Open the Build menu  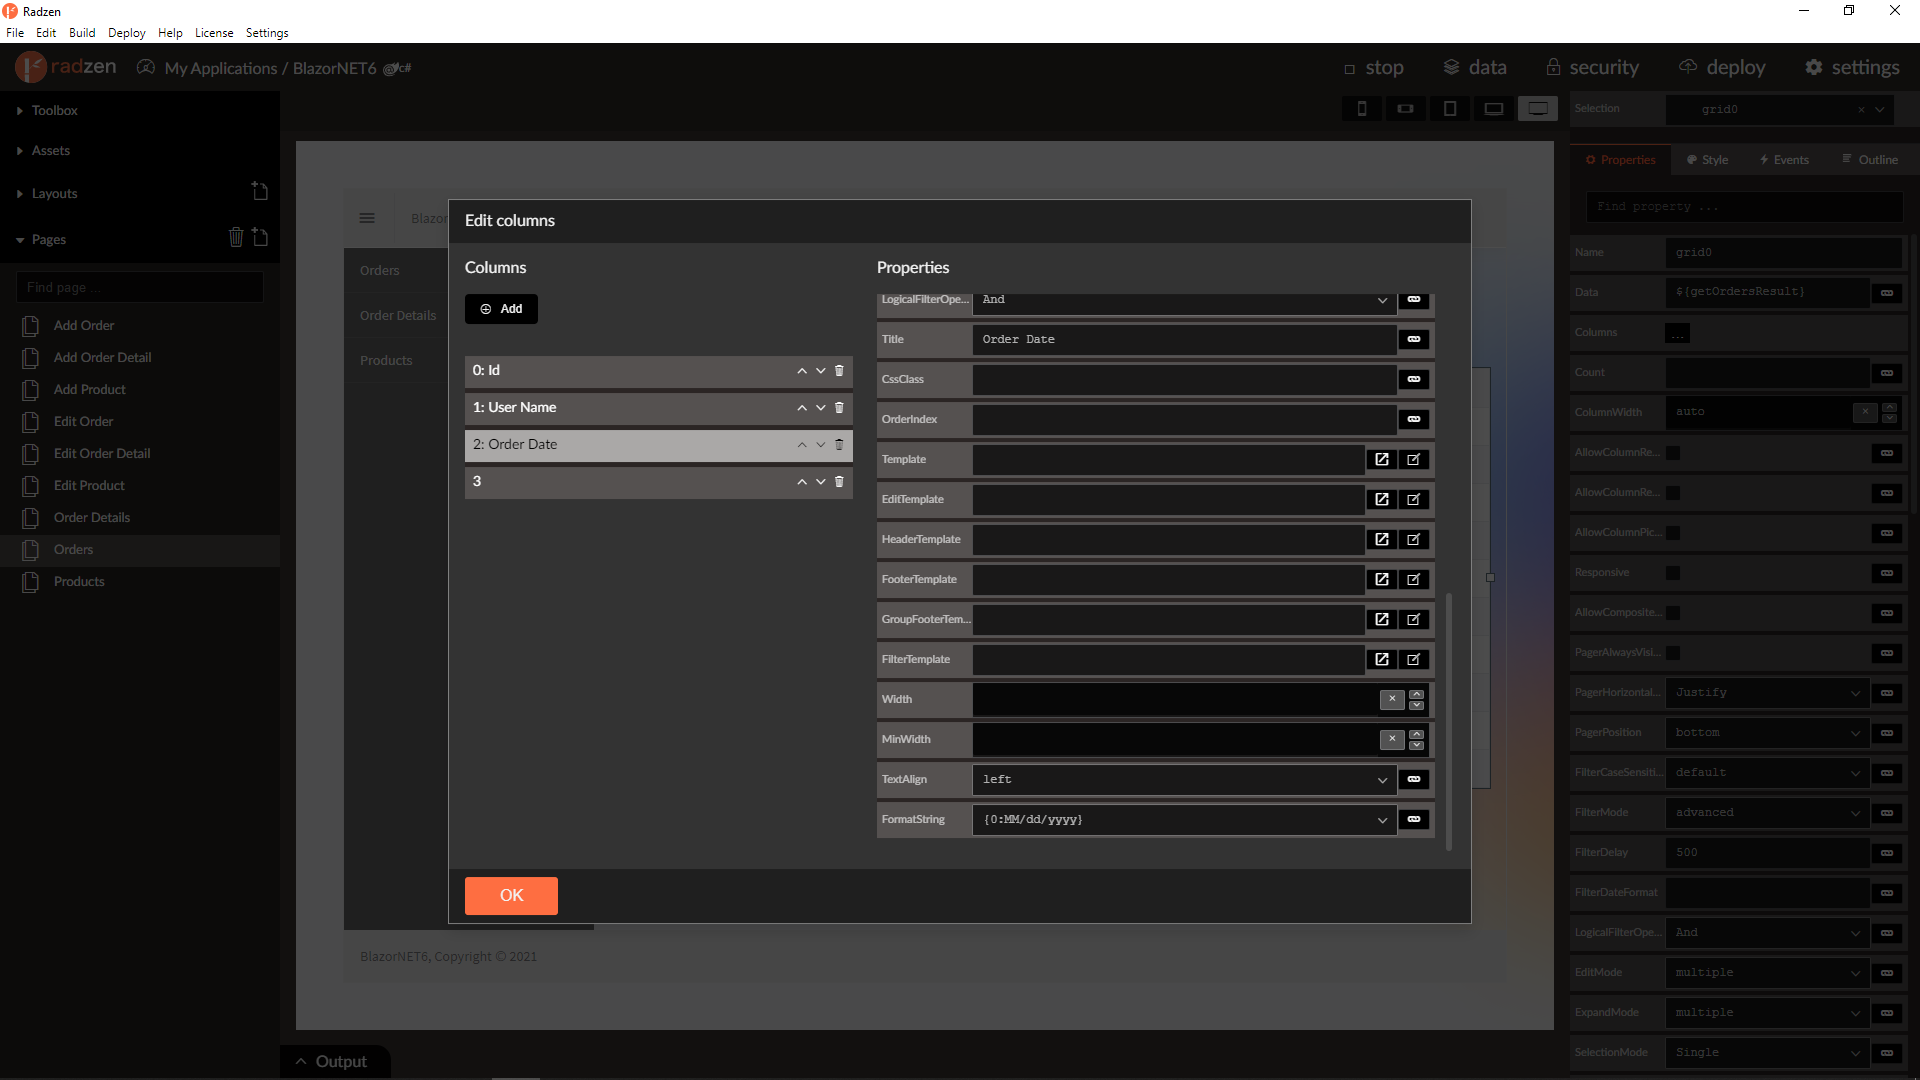pos(82,33)
